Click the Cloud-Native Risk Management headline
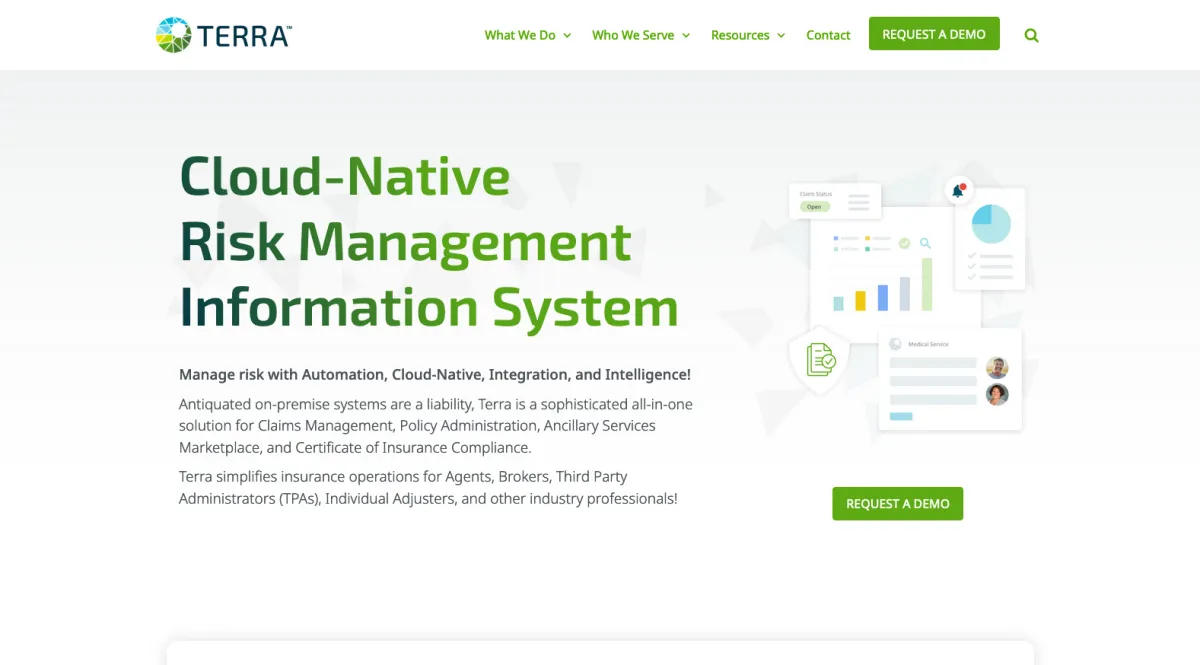The height and width of the screenshot is (665, 1200). (429, 241)
